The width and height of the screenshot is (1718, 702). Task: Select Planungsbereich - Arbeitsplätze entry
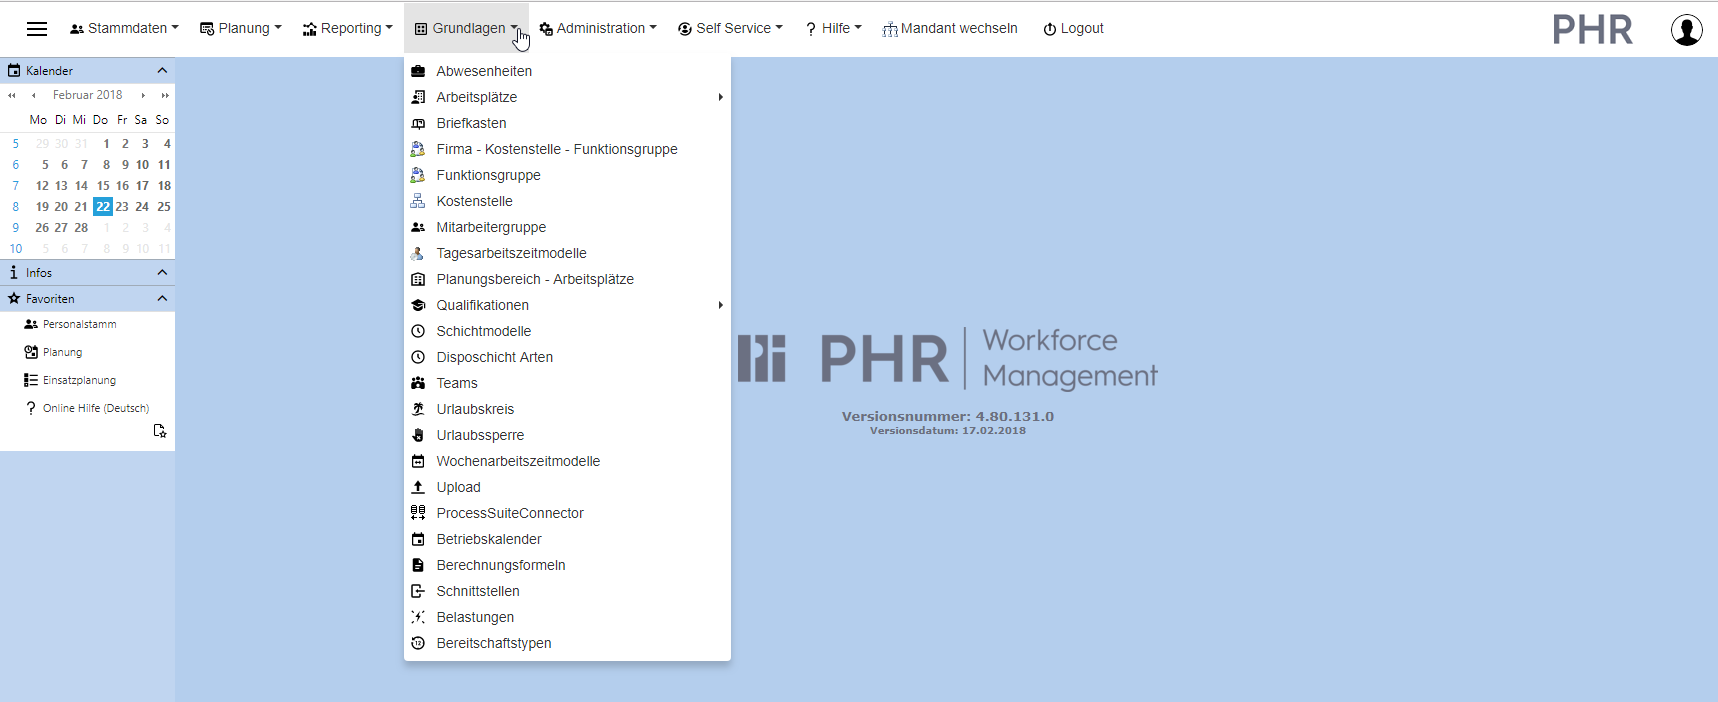click(x=567, y=279)
